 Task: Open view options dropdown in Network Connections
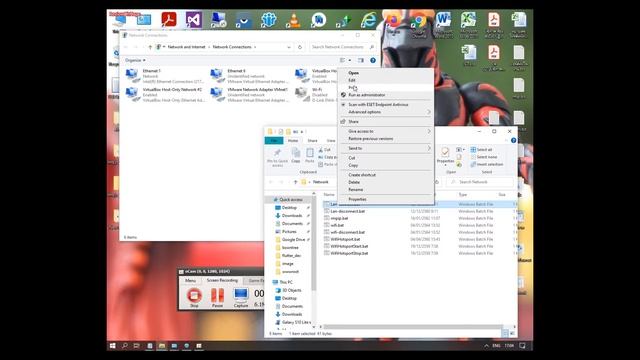[350, 60]
